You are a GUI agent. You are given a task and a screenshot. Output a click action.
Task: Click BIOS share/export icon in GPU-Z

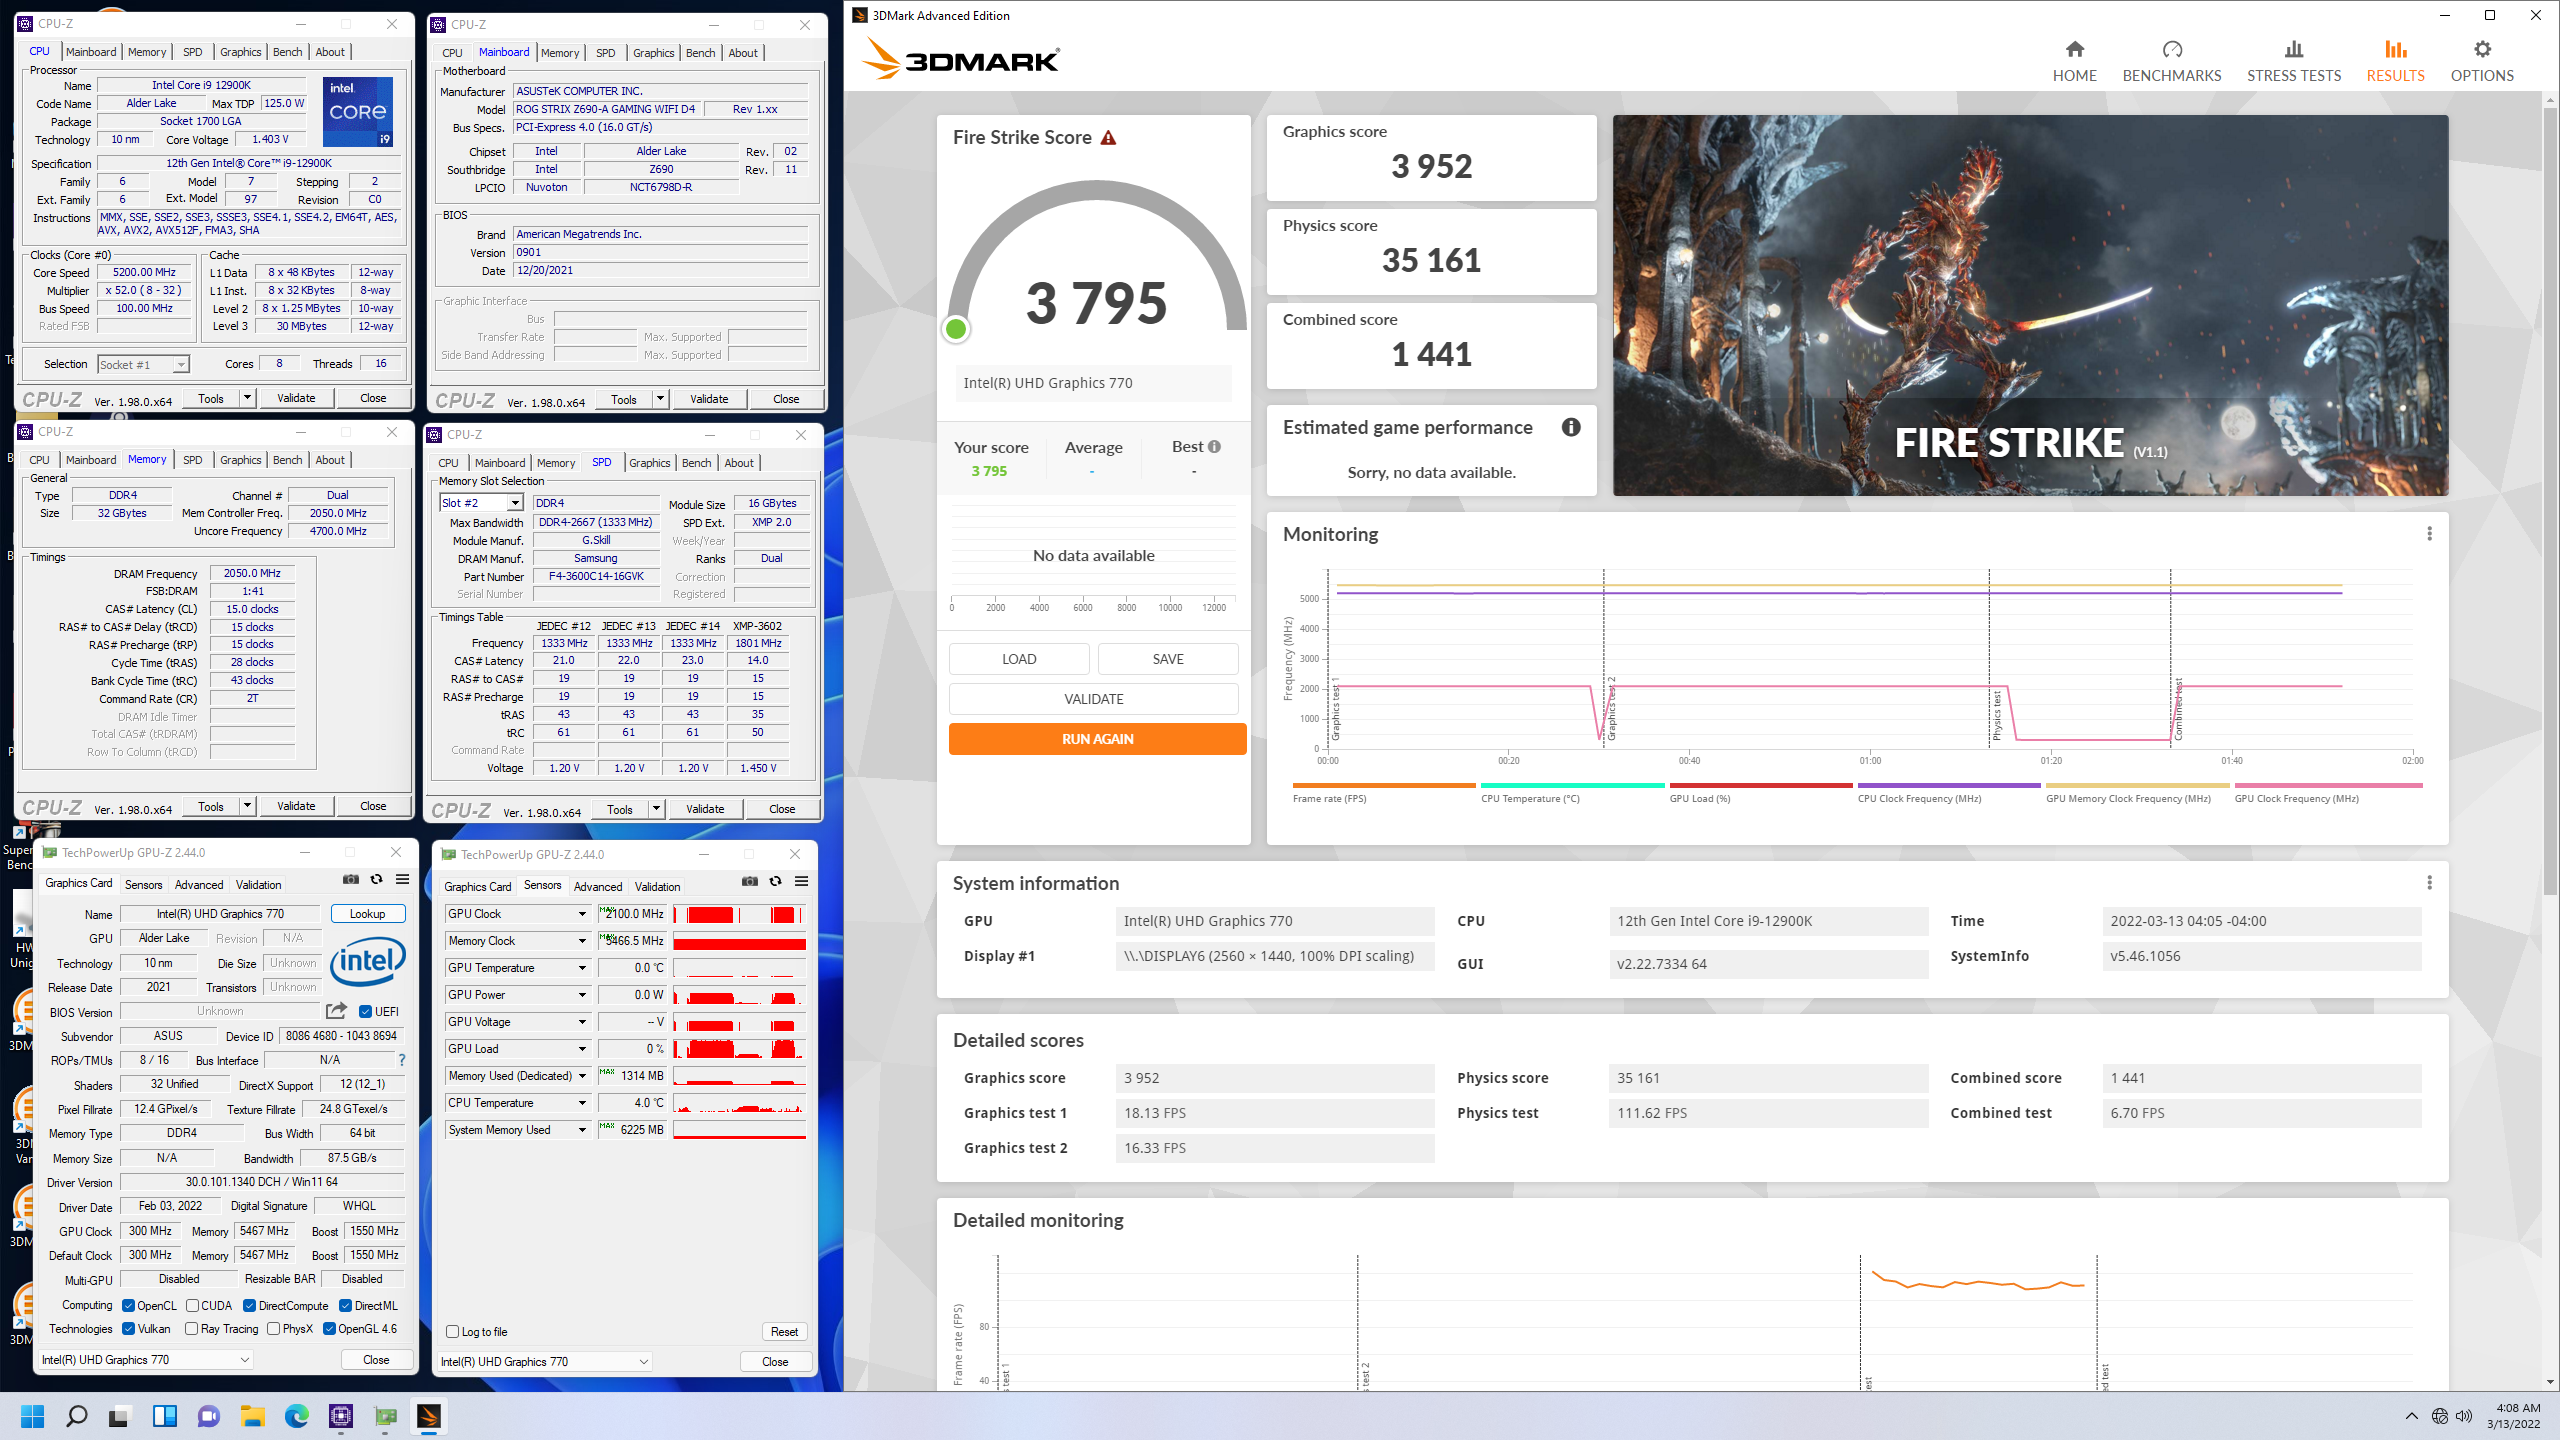(x=336, y=1011)
